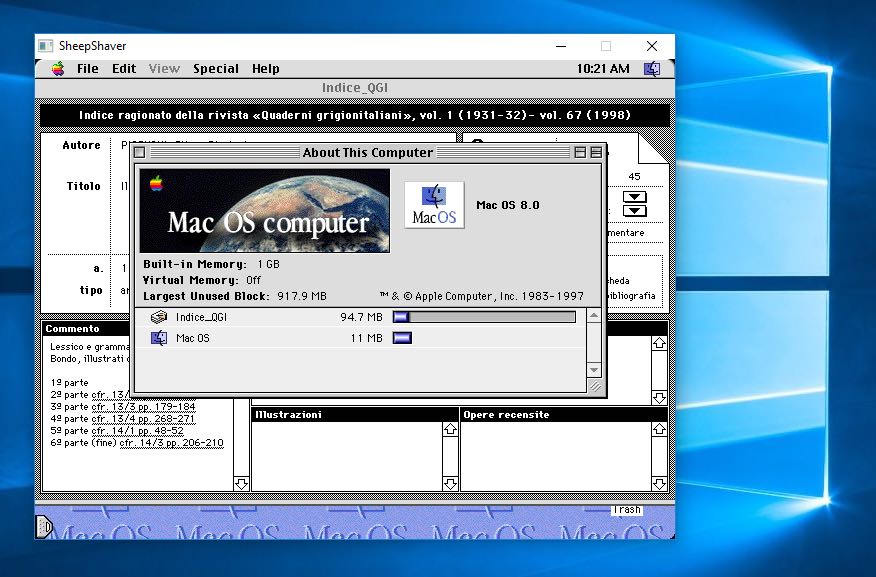
Task: Click the SheepShaver title bar icon
Action: pos(45,46)
